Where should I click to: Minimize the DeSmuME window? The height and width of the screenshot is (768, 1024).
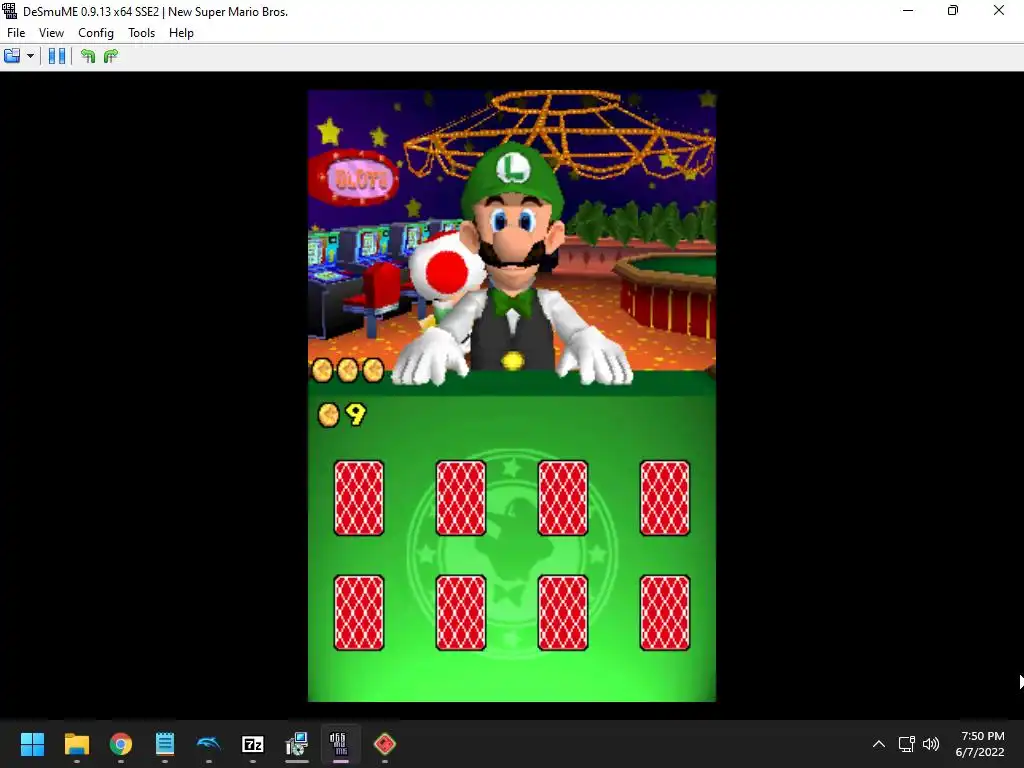pyautogui.click(x=908, y=11)
